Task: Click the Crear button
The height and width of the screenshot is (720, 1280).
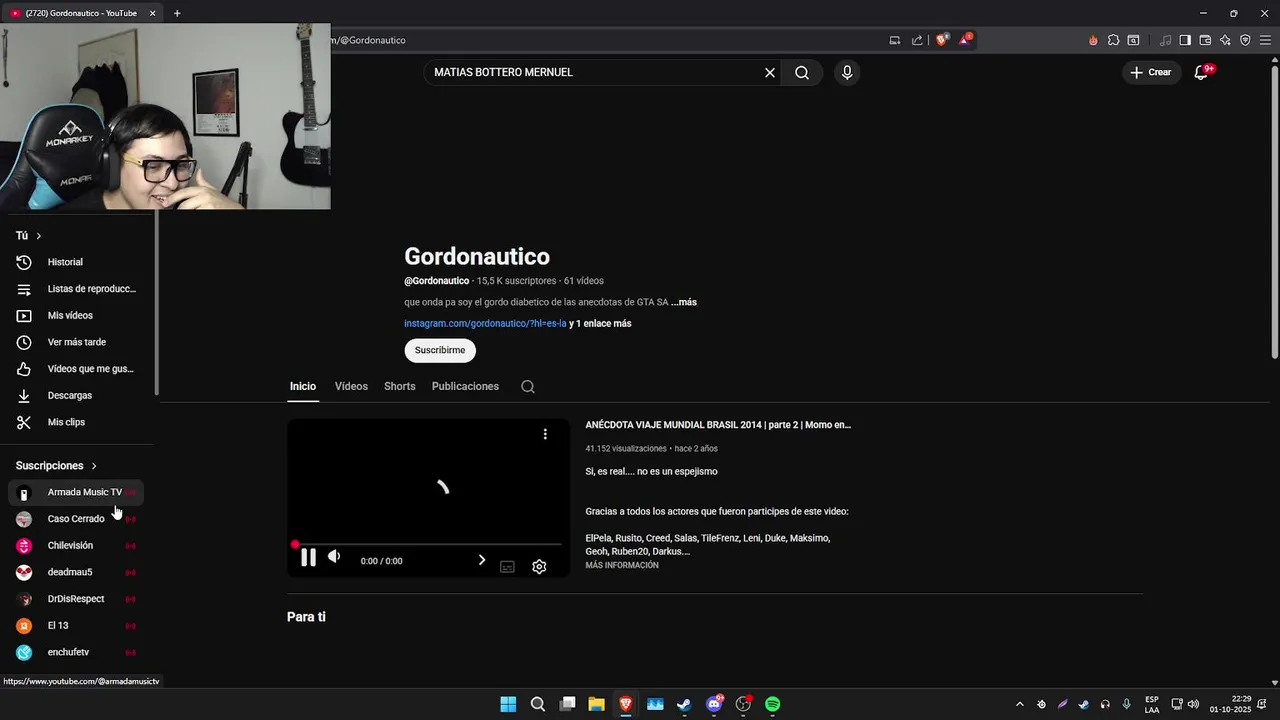Action: pyautogui.click(x=1150, y=72)
